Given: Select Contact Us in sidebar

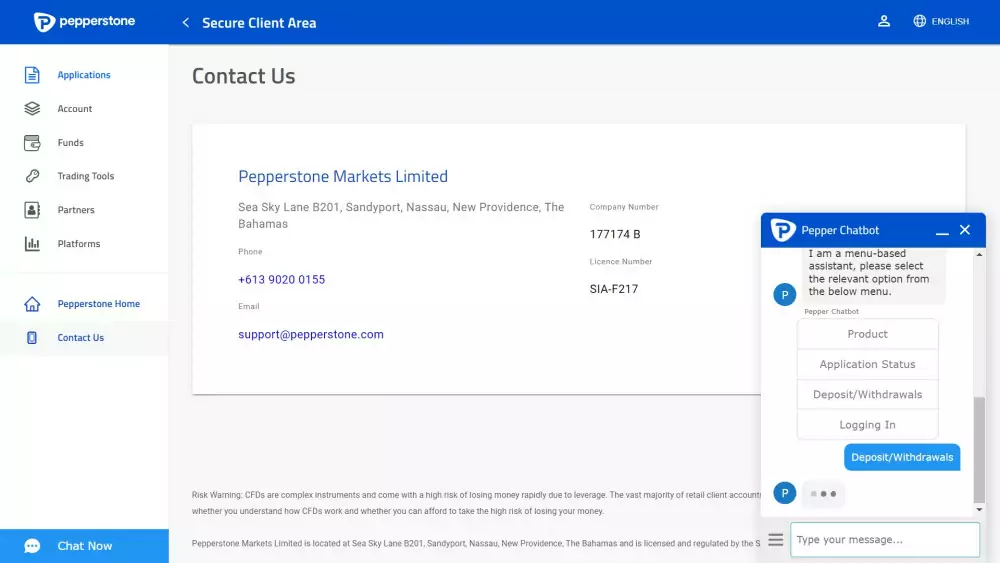Looking at the screenshot, I should point(80,338).
